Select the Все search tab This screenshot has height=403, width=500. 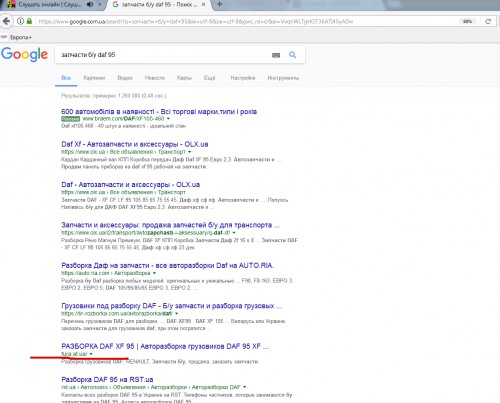66,78
